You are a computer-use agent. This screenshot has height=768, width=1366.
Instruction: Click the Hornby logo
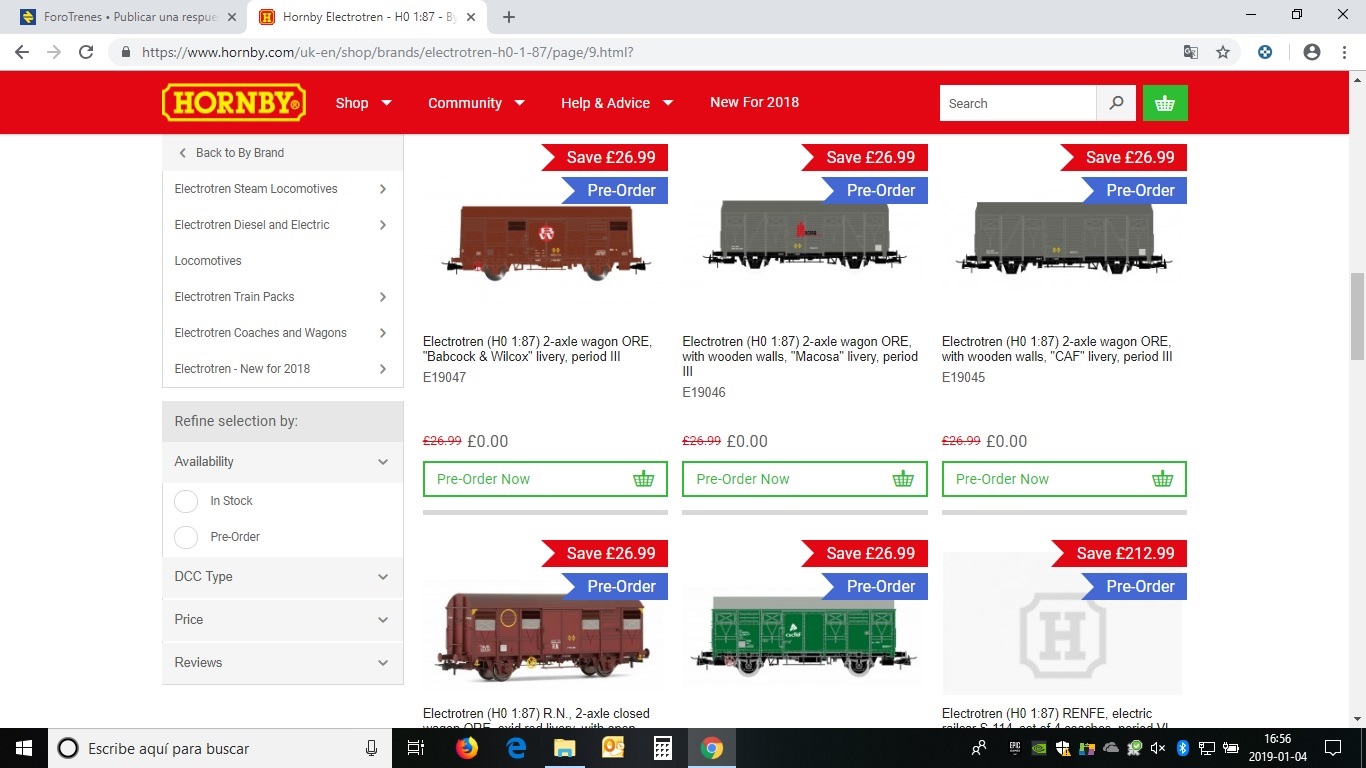tap(234, 103)
